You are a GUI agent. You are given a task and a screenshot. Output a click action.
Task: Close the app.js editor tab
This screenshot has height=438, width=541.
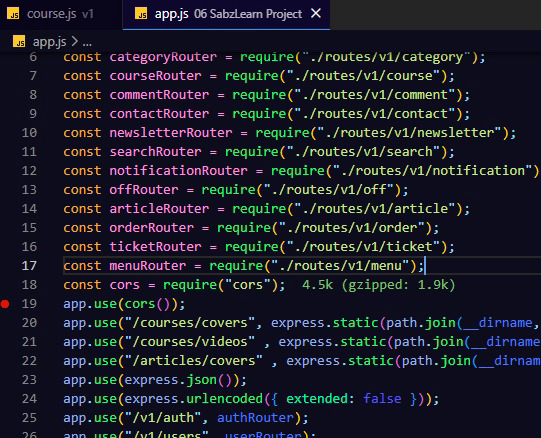pos(316,14)
